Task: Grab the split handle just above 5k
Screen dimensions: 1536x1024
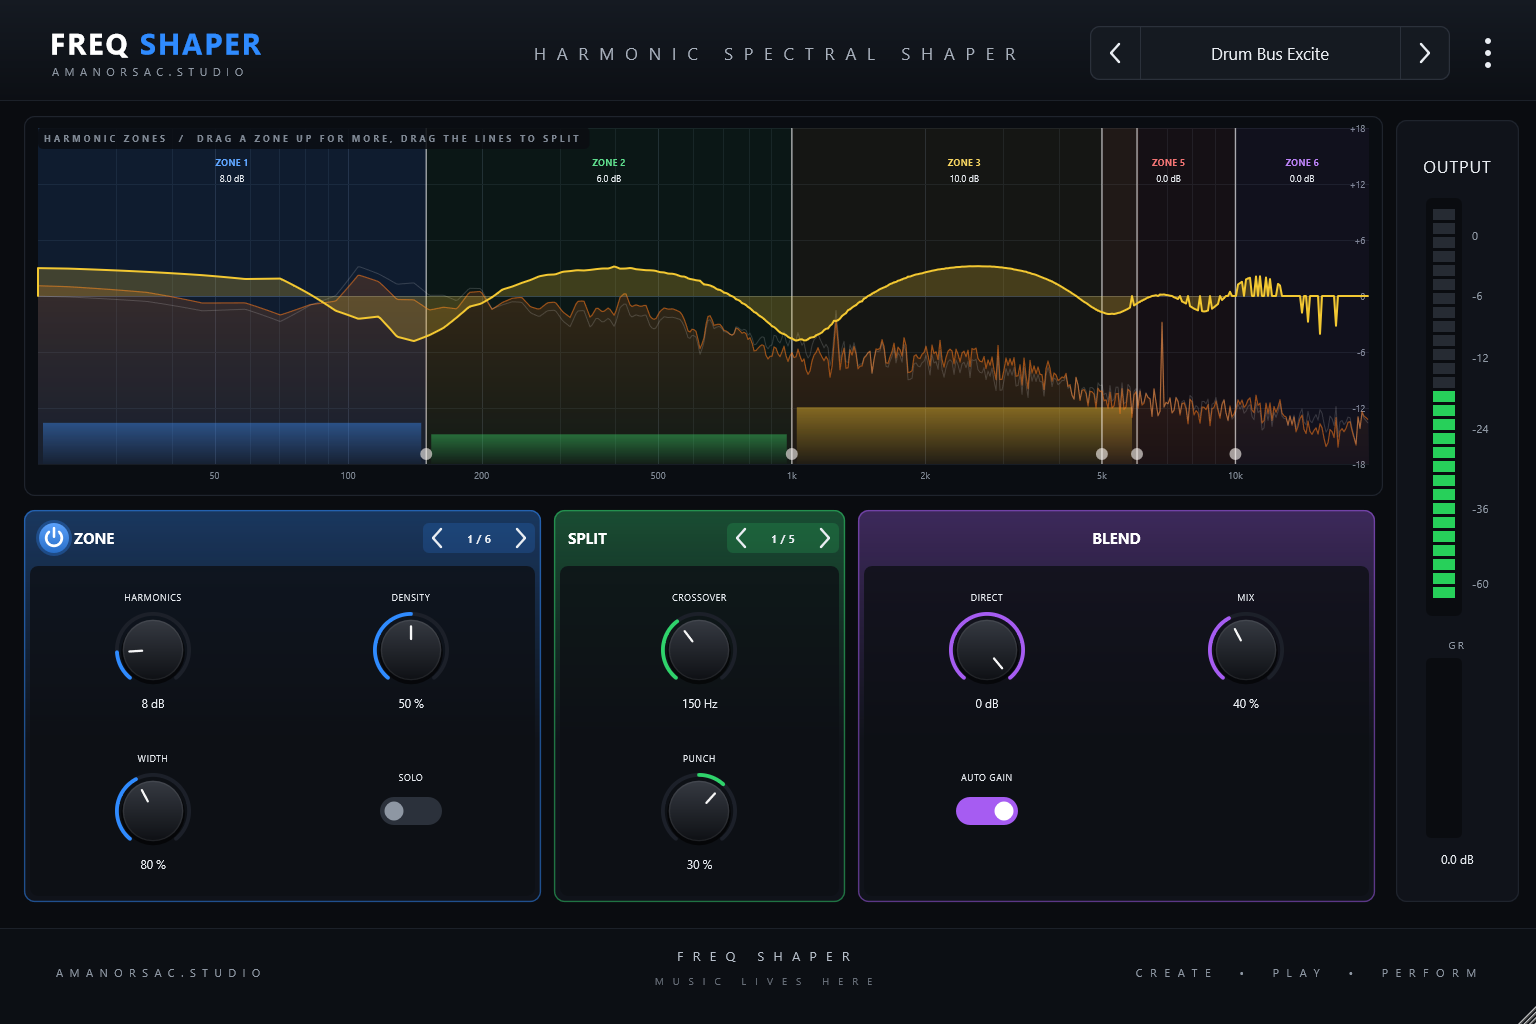Action: [1137, 454]
